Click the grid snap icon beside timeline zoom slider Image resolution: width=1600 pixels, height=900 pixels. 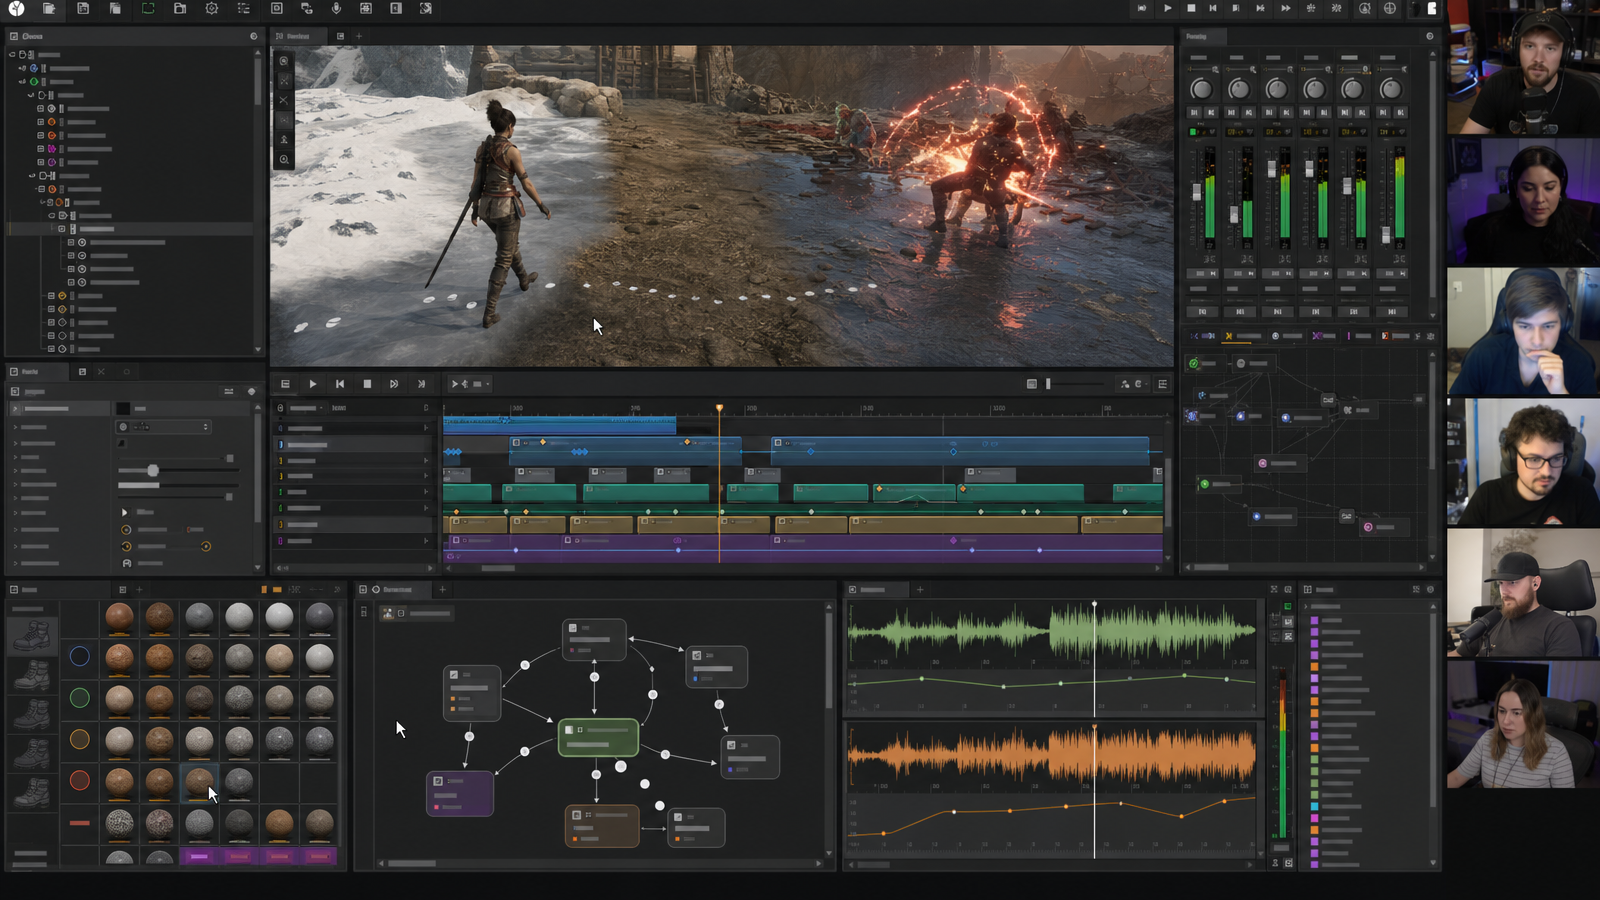tap(1031, 384)
